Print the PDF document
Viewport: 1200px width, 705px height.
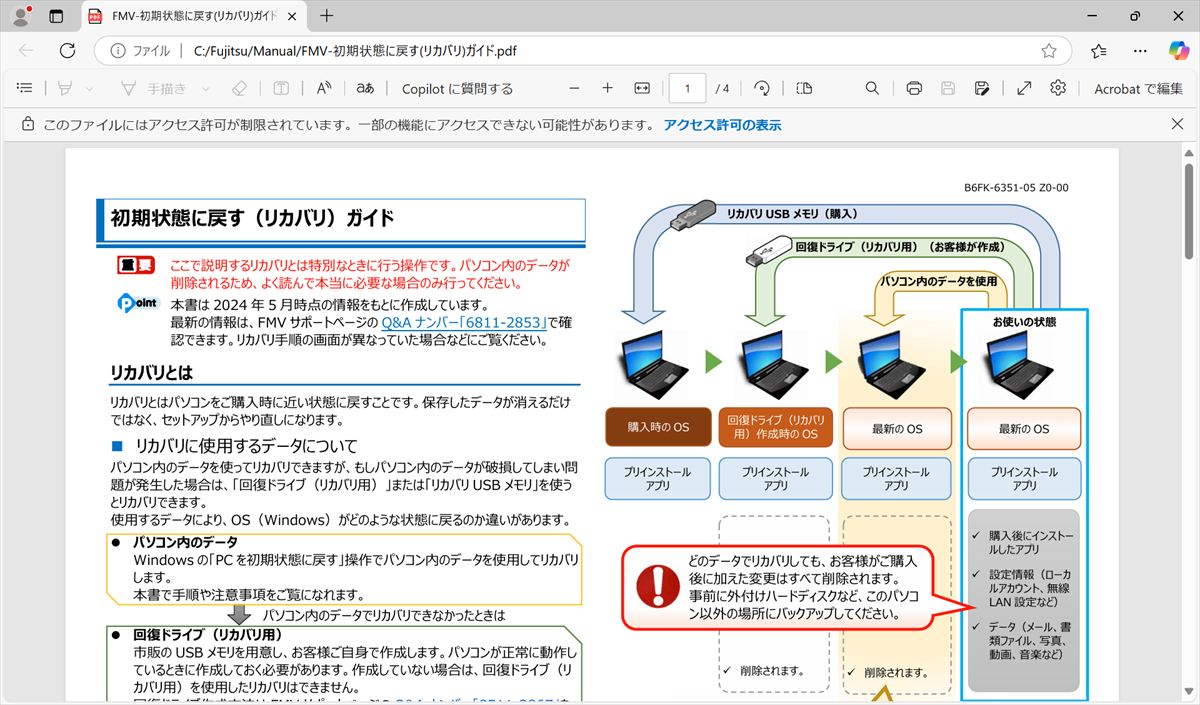pyautogui.click(x=913, y=88)
